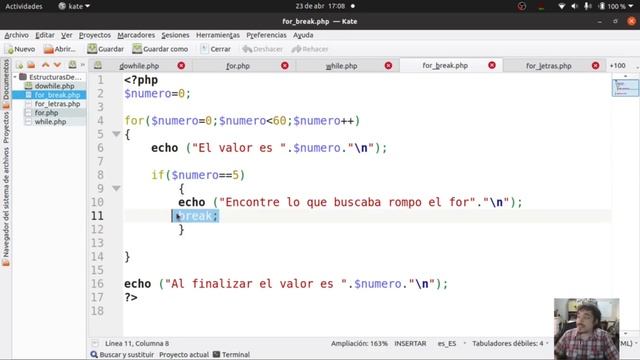Viewport: 640px width, 360px height.
Task: Open the Preferencias menu
Action: pyautogui.click(x=266, y=35)
